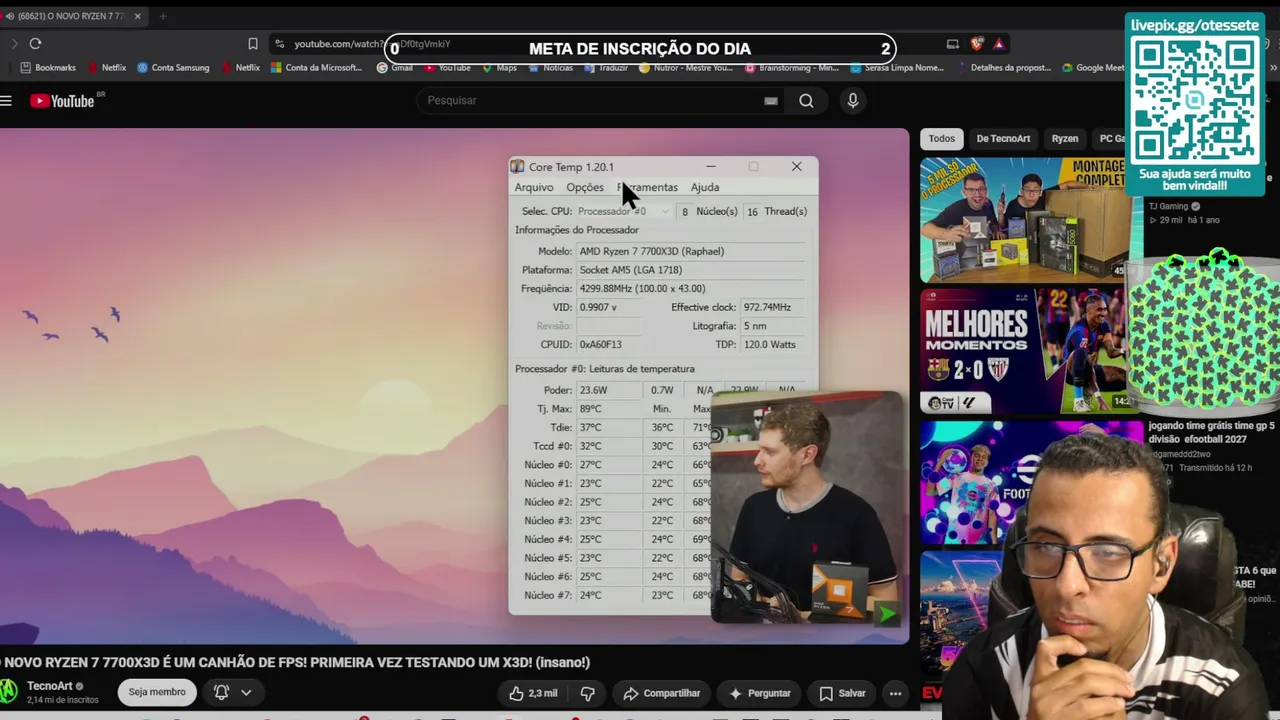Select the Ryzen filter chip
1280x720 pixels.
coord(1065,139)
